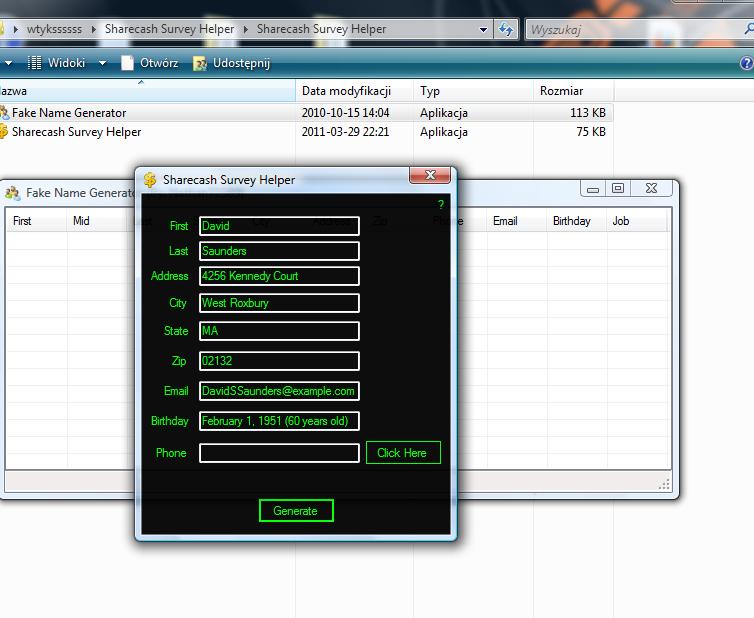Click the State field containing MA

pos(279,330)
